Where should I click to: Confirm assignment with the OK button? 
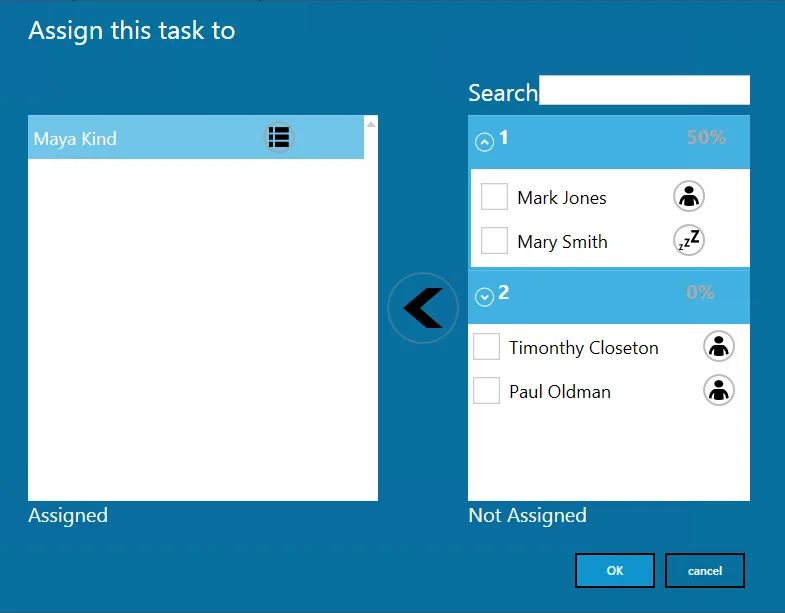pyautogui.click(x=615, y=570)
